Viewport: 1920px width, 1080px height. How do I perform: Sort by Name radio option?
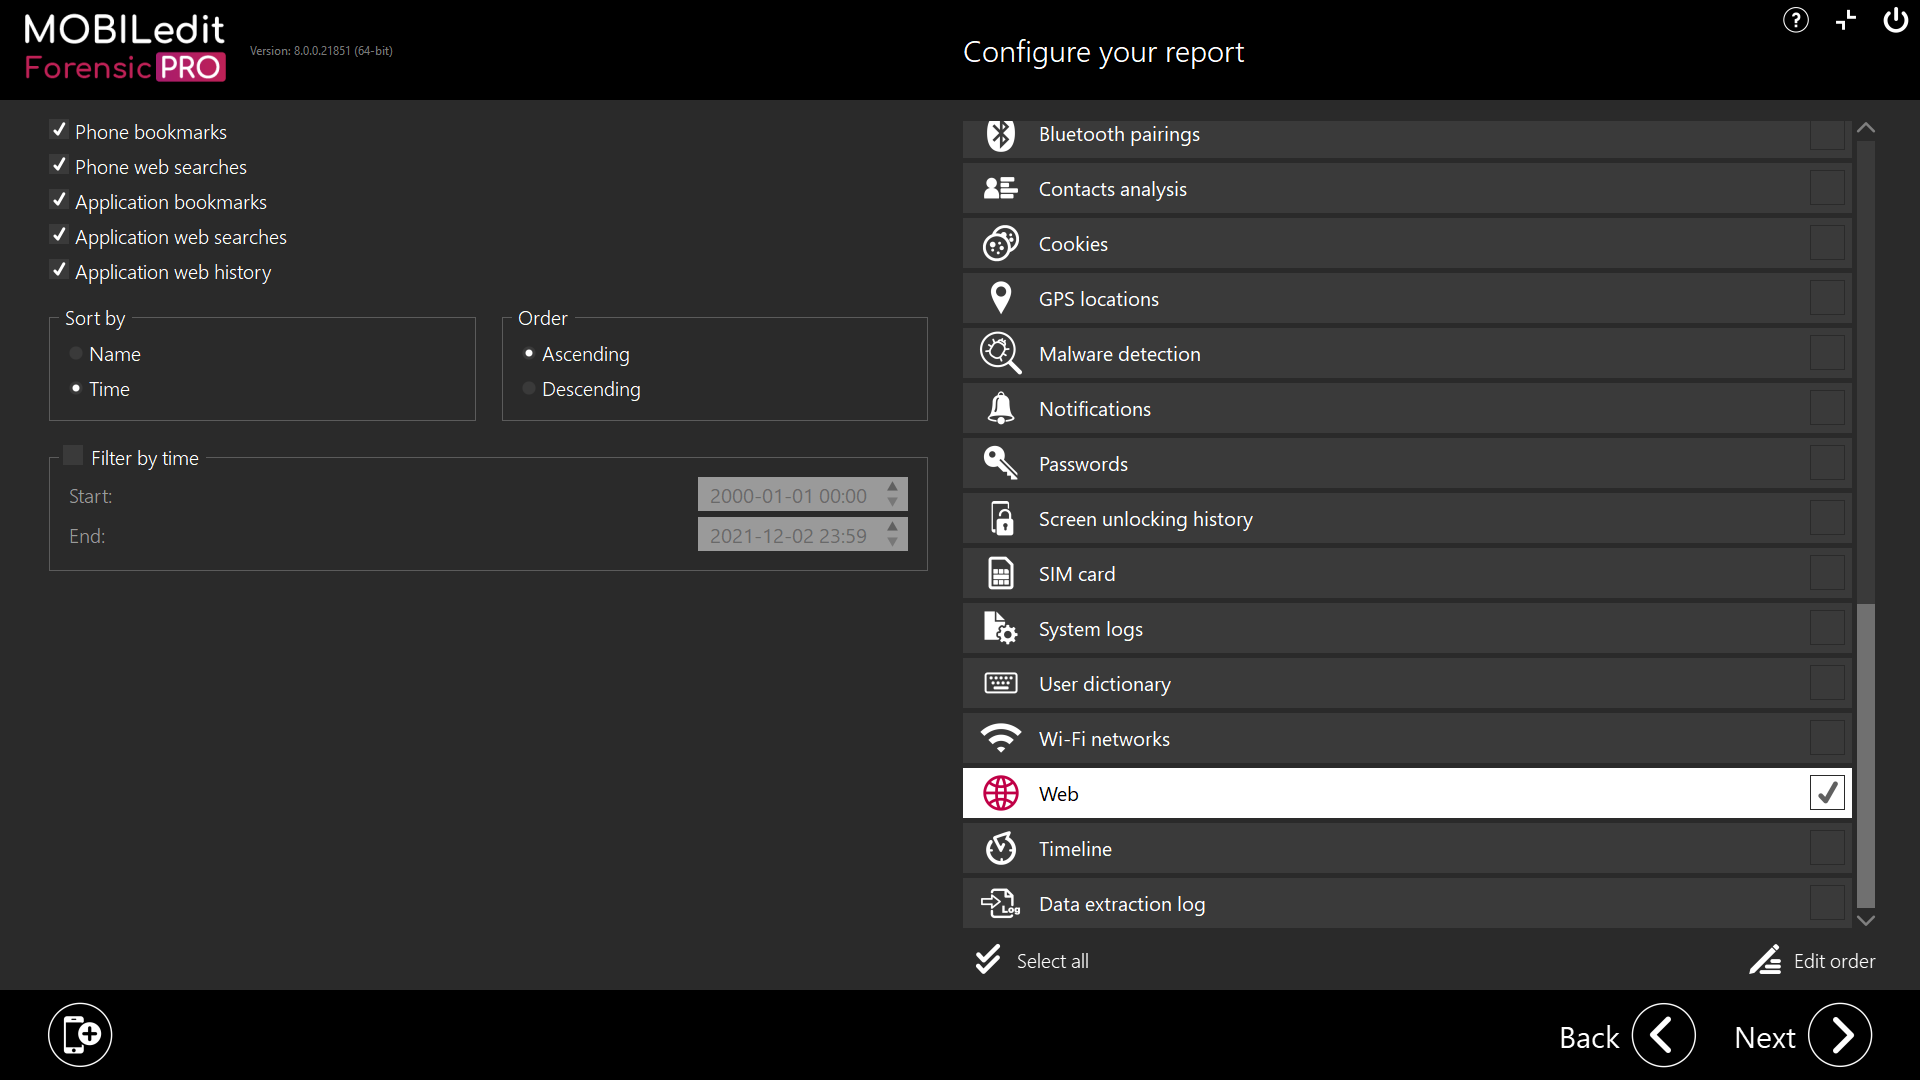tap(76, 354)
